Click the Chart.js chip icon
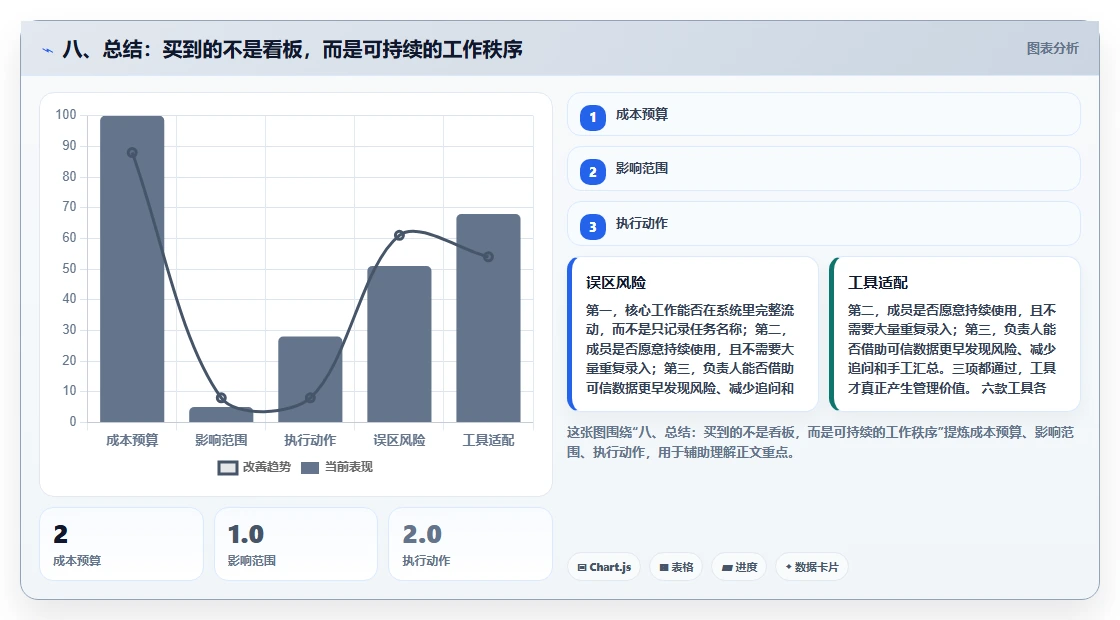The image size is (1120, 620). coord(582,567)
